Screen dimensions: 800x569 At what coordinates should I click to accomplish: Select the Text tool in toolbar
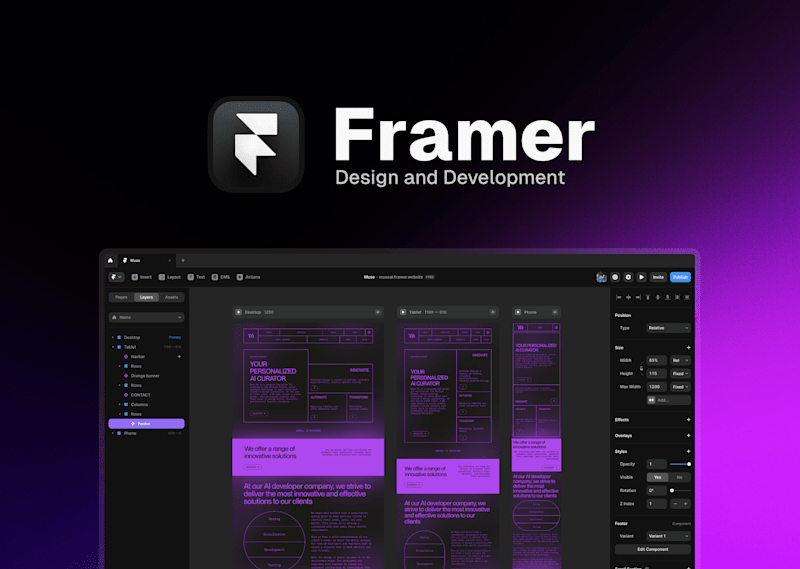(x=196, y=277)
